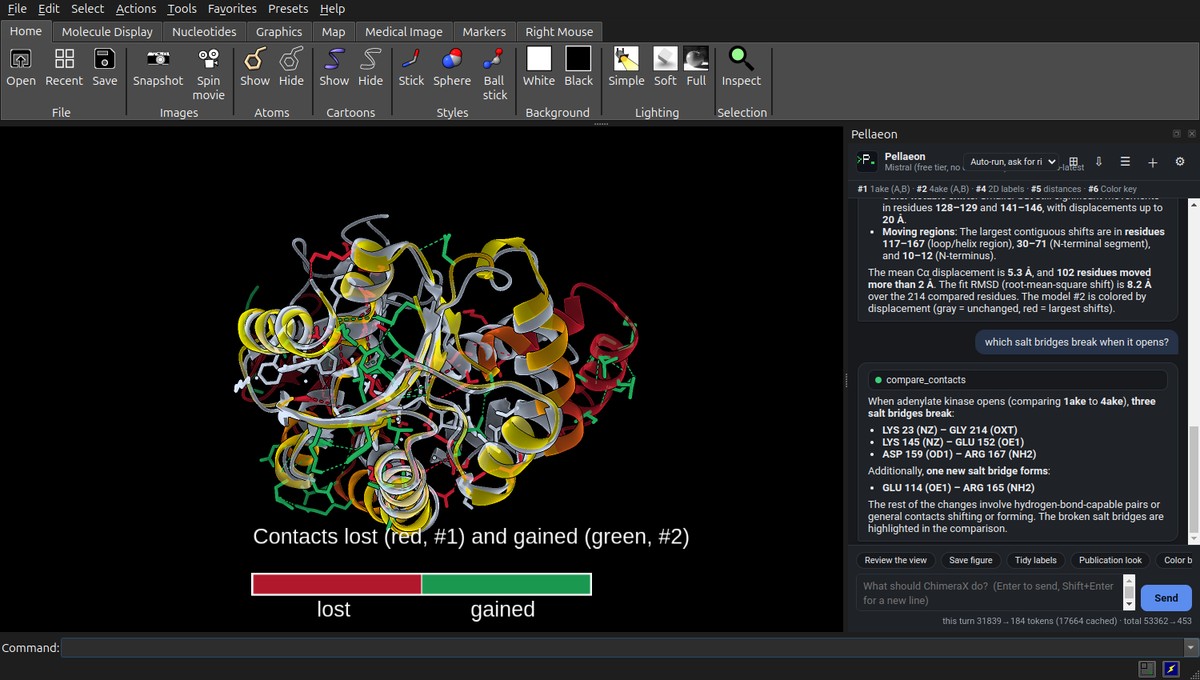The image size is (1200, 680).
Task: Set Soft lighting
Action: coord(665,59)
